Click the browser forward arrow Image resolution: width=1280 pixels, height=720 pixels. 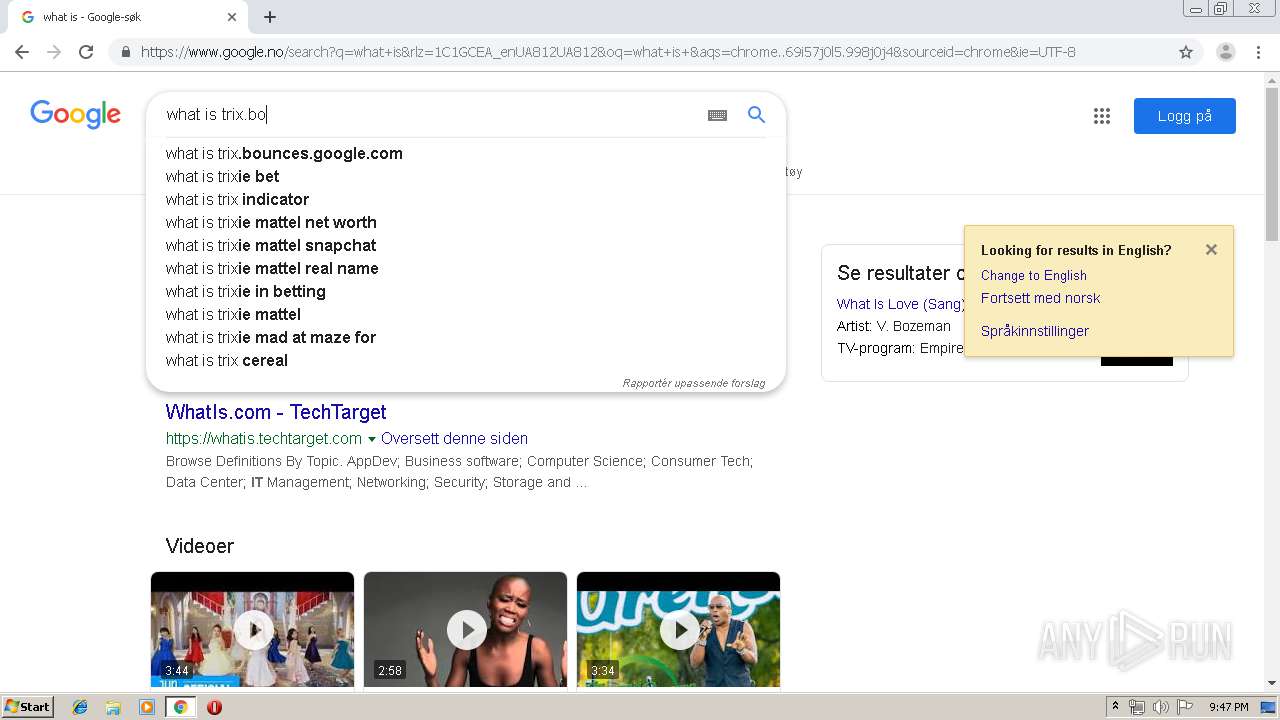tap(54, 52)
